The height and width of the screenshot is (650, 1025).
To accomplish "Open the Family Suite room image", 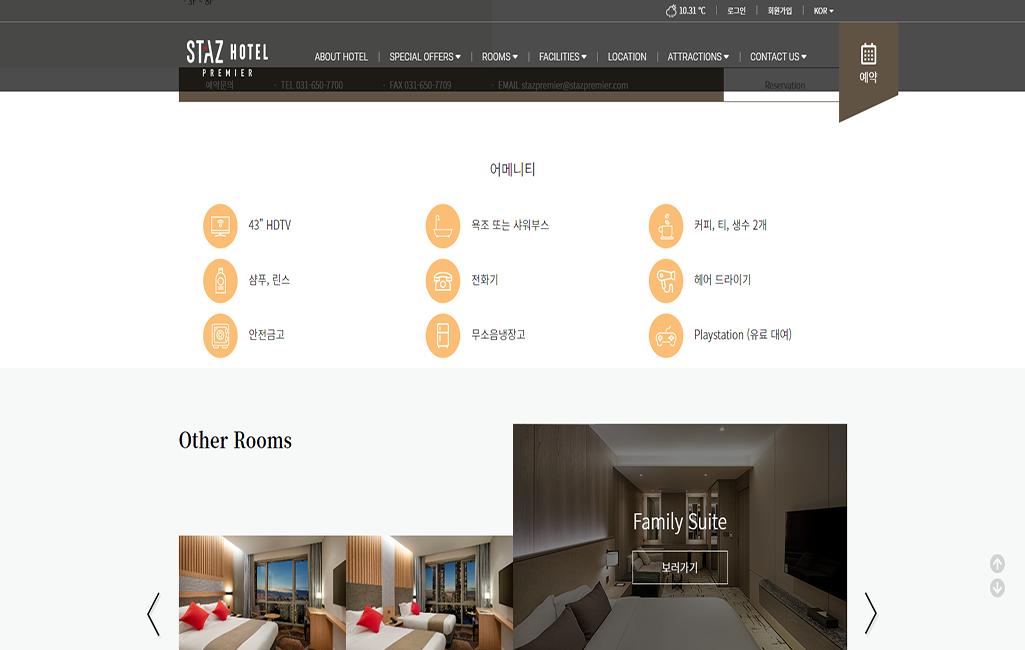I will click(680, 537).
